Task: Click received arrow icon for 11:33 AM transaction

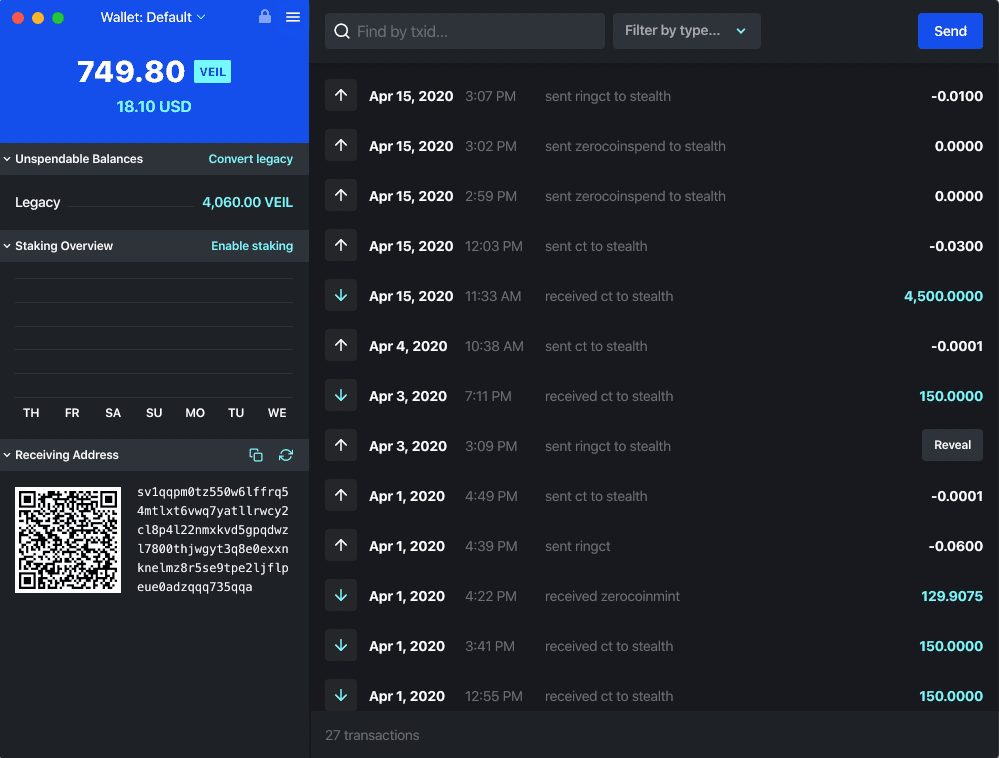Action: pos(341,296)
